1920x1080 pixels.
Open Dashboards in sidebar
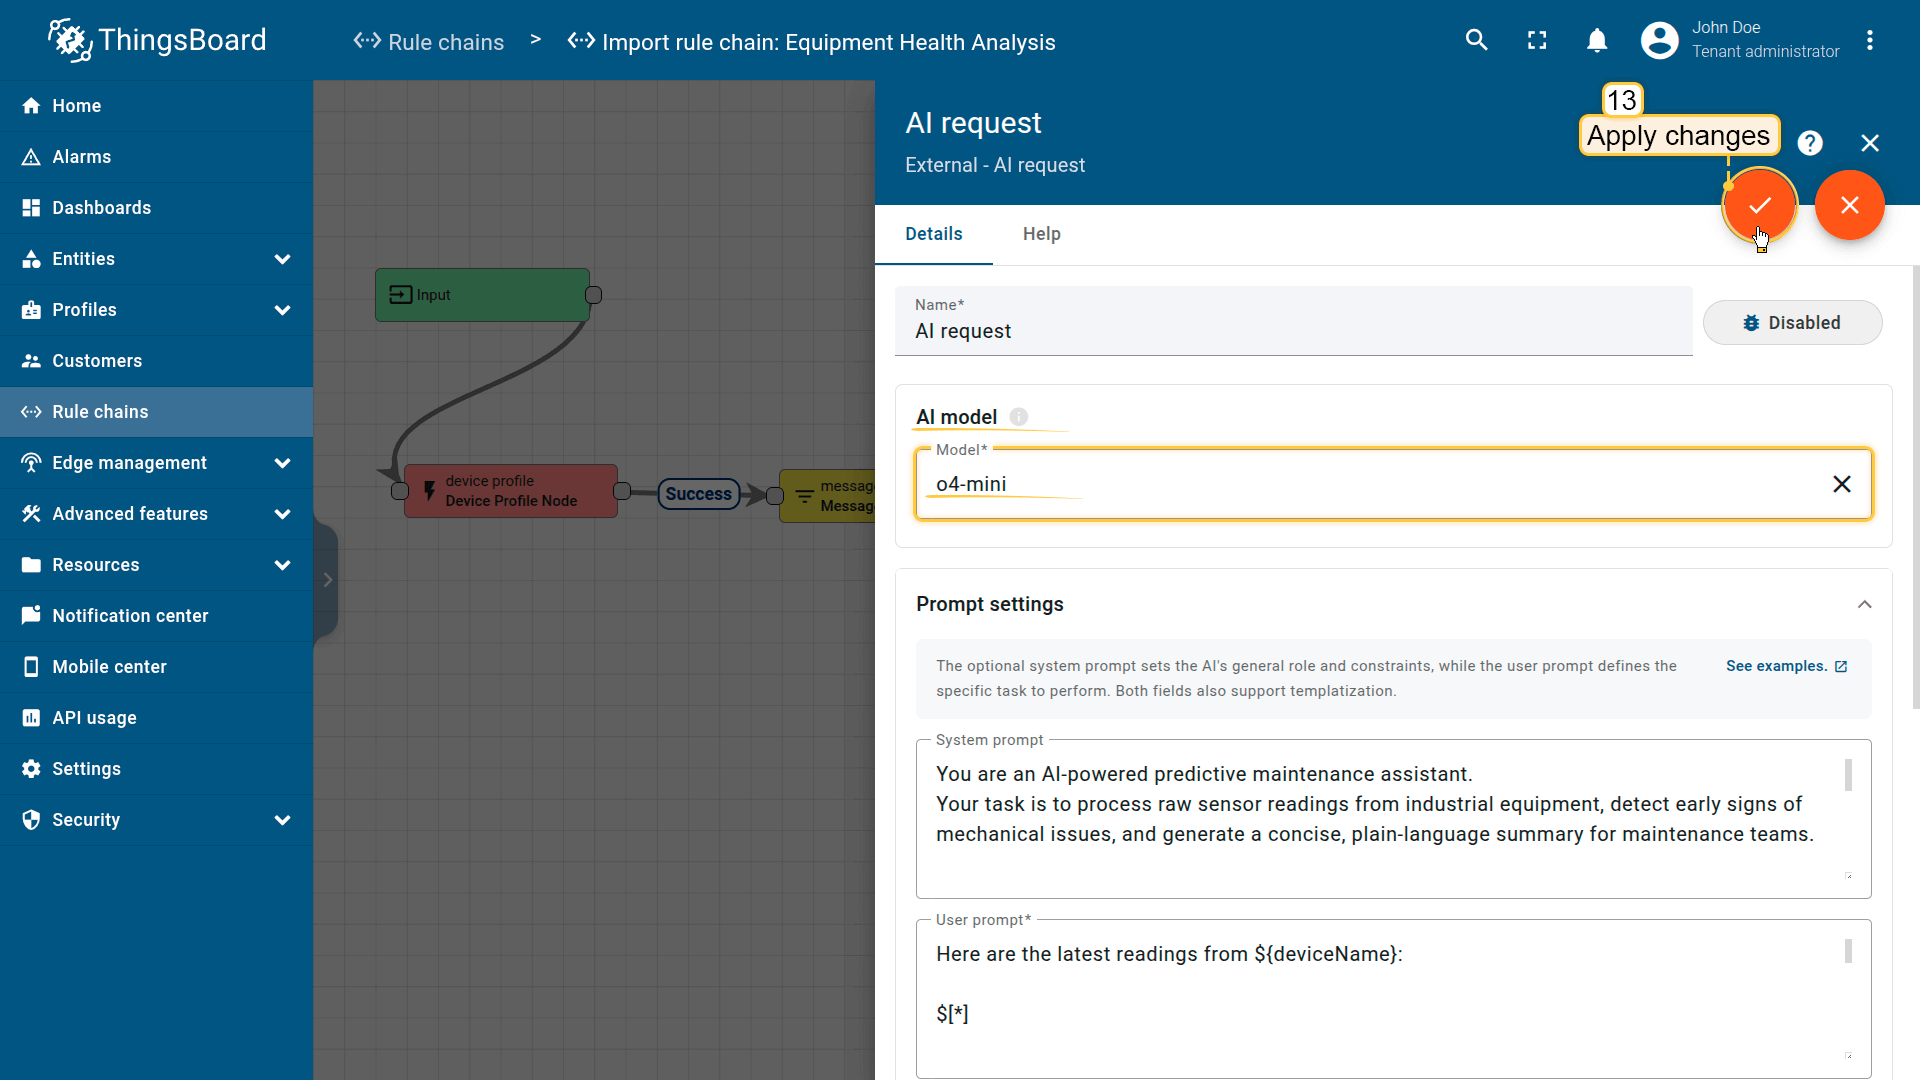tap(156, 208)
